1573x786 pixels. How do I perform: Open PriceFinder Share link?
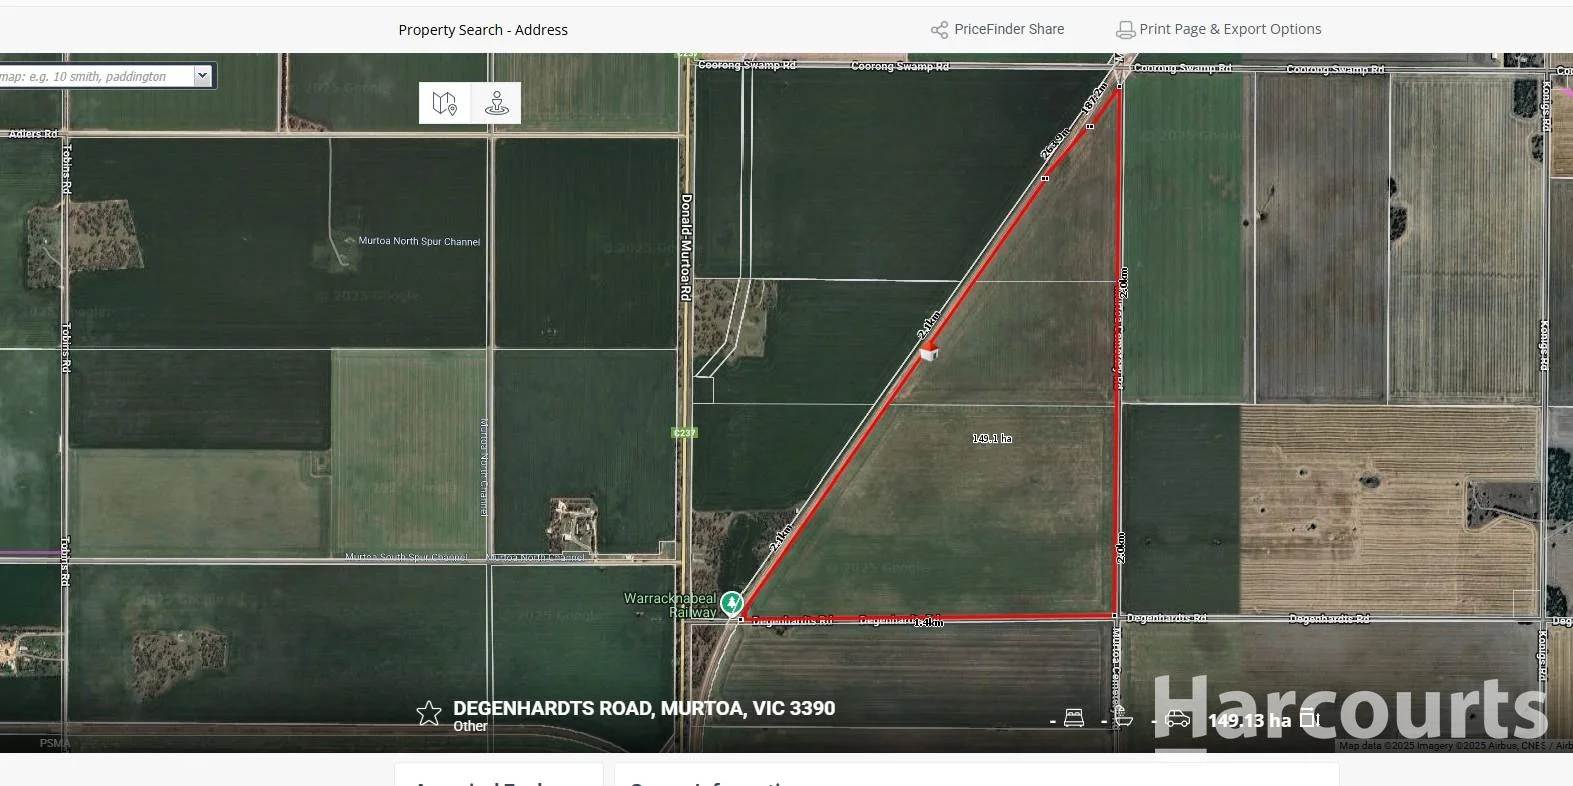point(1009,29)
